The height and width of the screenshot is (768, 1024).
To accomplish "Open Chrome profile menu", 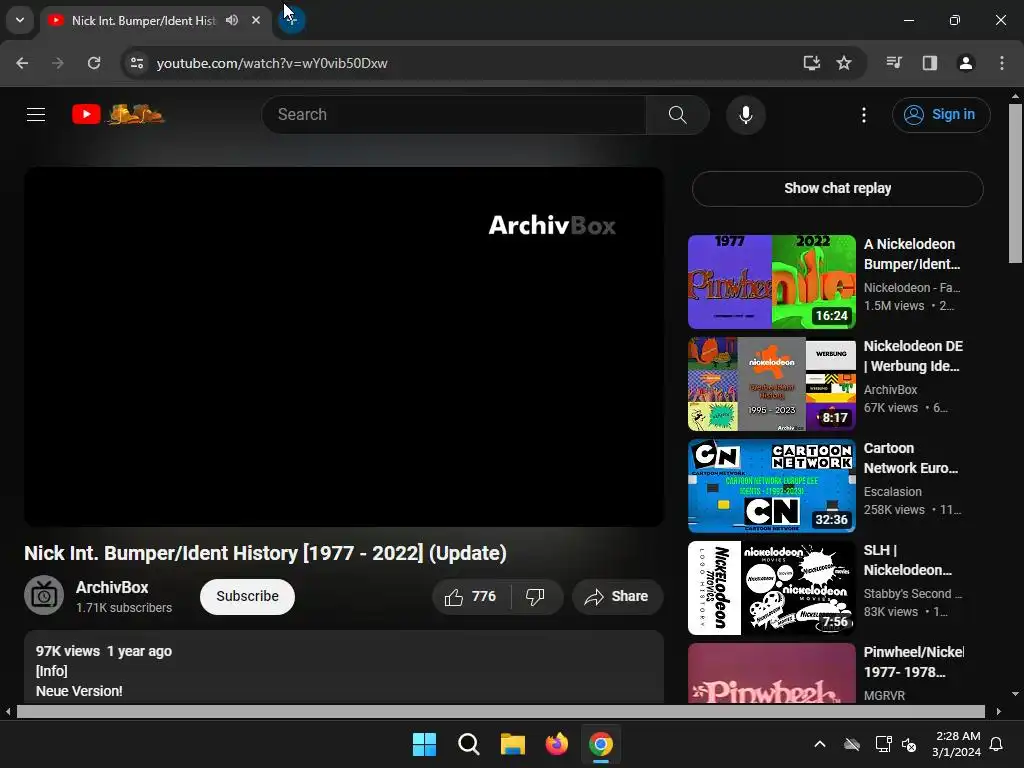I will [x=966, y=63].
